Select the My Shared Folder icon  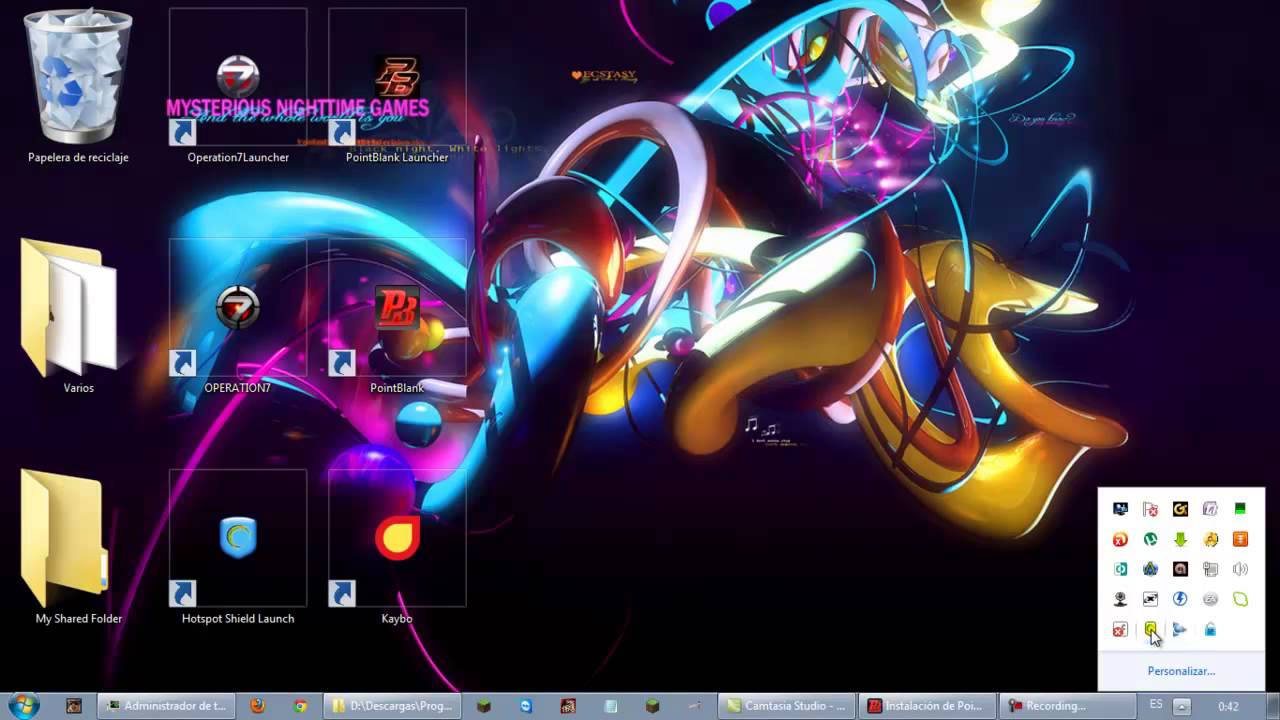click(78, 547)
